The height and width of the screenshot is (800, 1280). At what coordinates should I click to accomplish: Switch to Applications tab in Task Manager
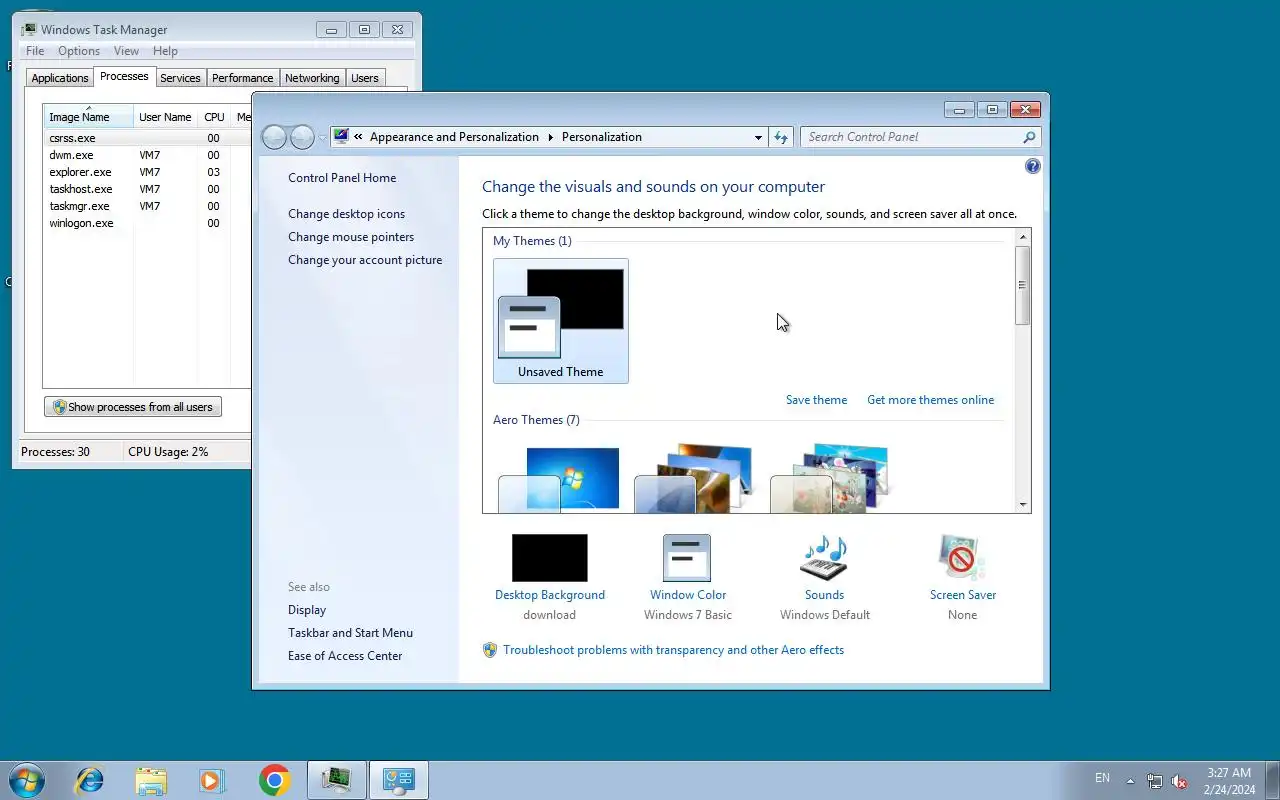[60, 78]
